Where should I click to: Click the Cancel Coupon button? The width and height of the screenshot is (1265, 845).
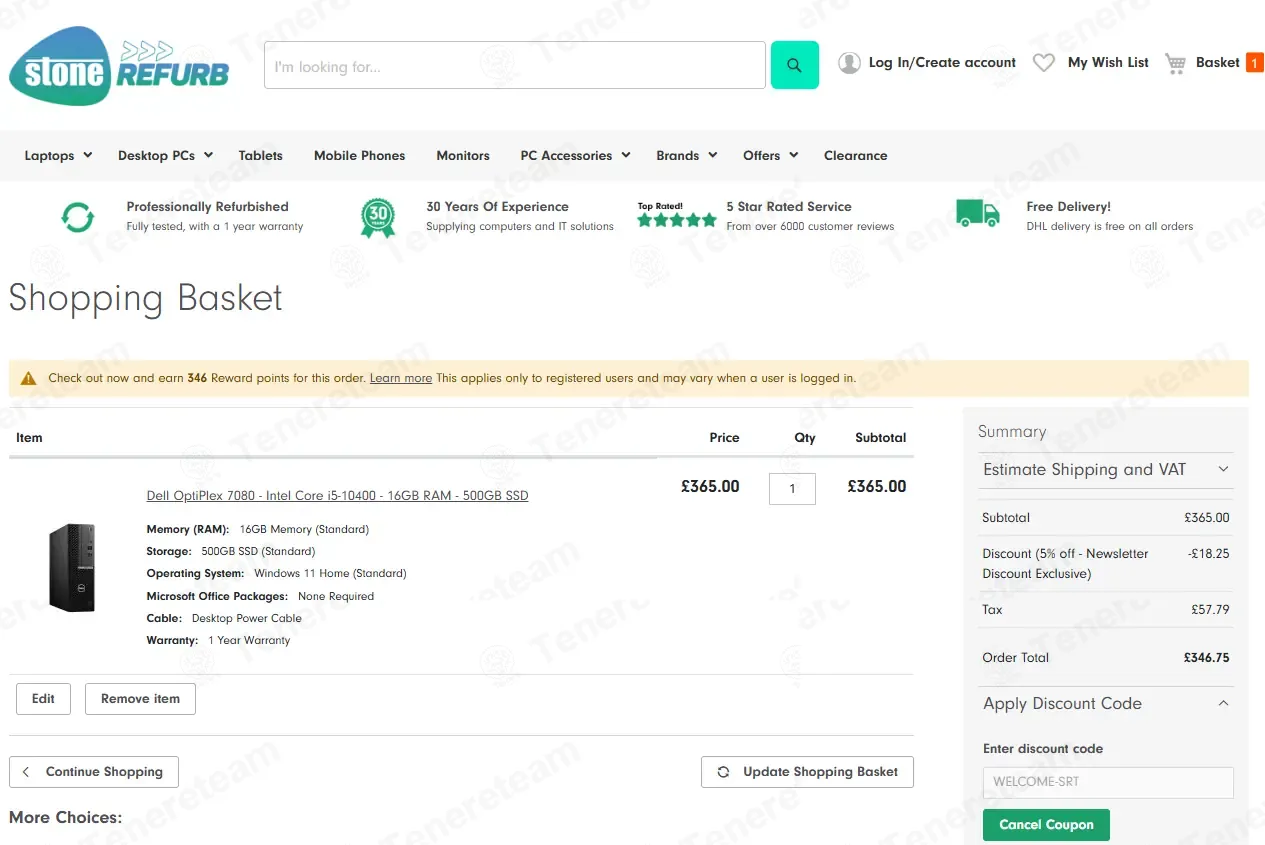[1046, 825]
